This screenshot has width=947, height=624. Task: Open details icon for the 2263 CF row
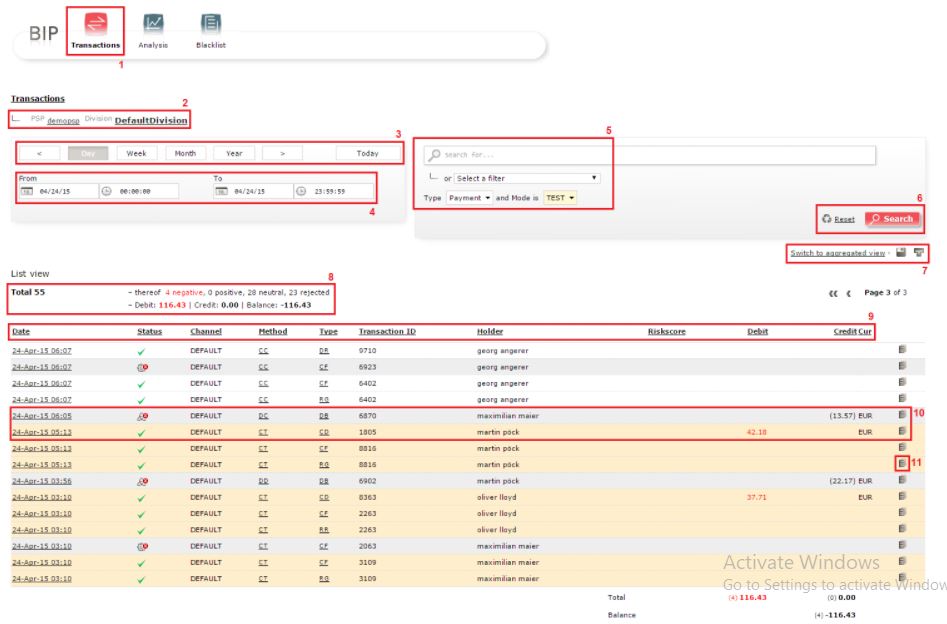(902, 512)
